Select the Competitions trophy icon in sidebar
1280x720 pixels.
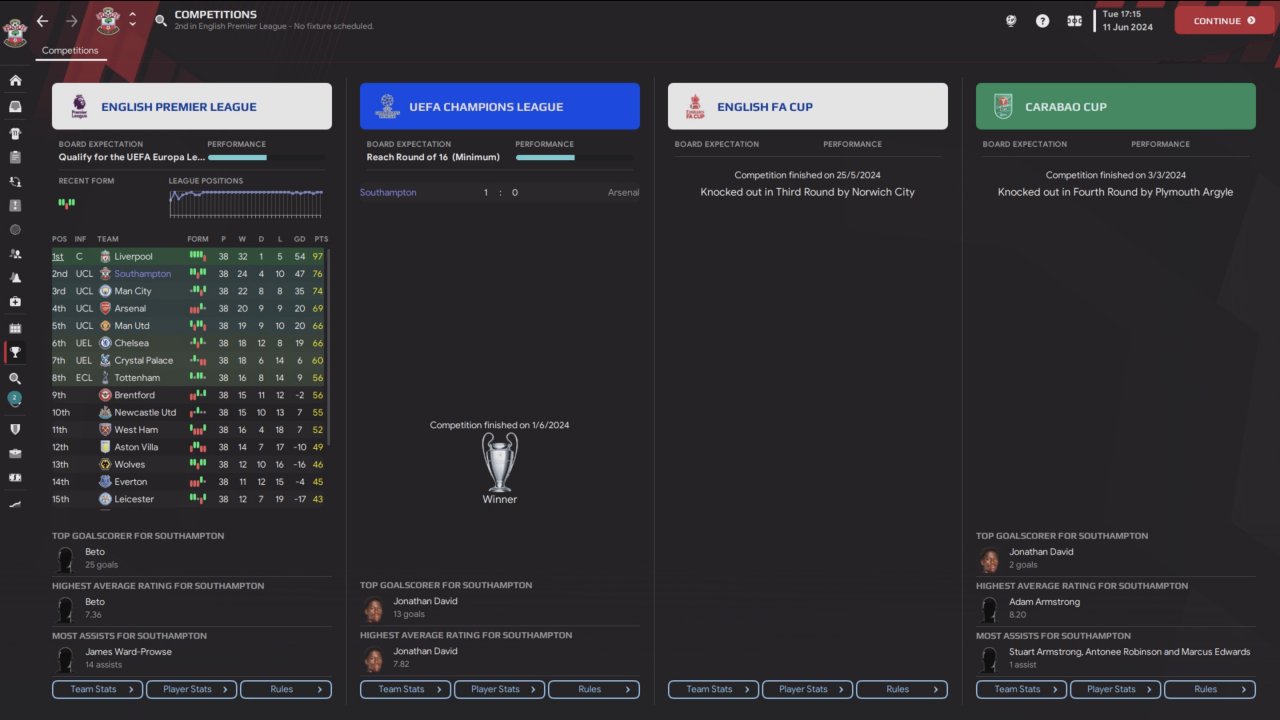(x=15, y=352)
